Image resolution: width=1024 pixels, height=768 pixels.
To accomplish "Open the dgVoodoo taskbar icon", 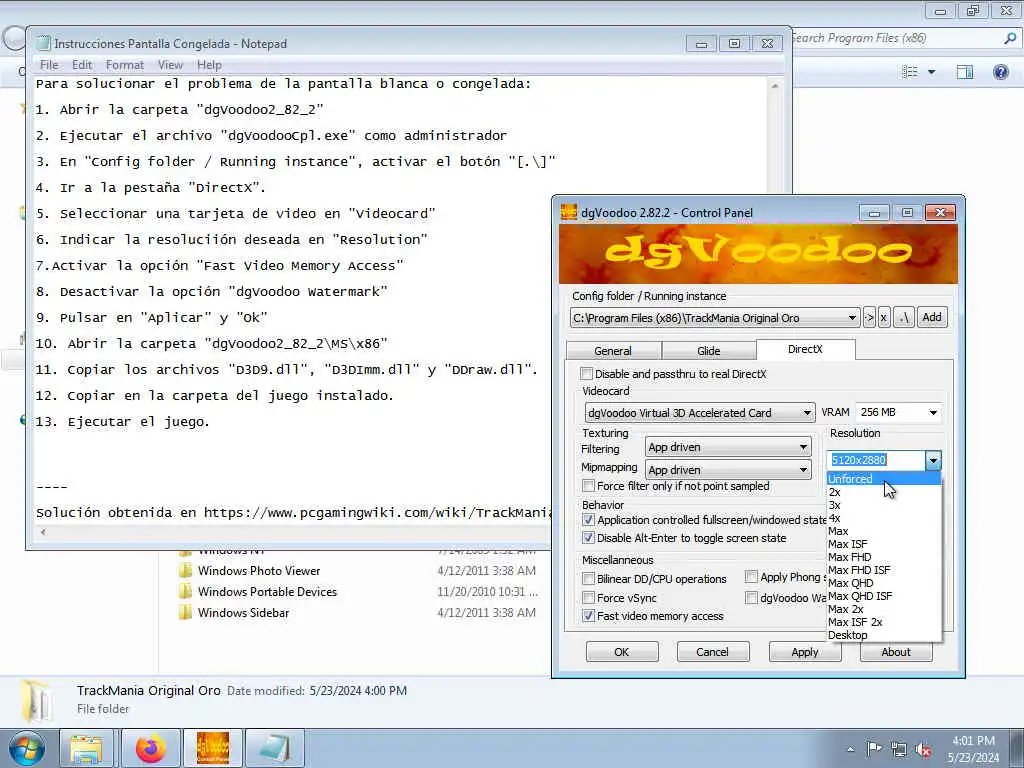I will coord(212,748).
